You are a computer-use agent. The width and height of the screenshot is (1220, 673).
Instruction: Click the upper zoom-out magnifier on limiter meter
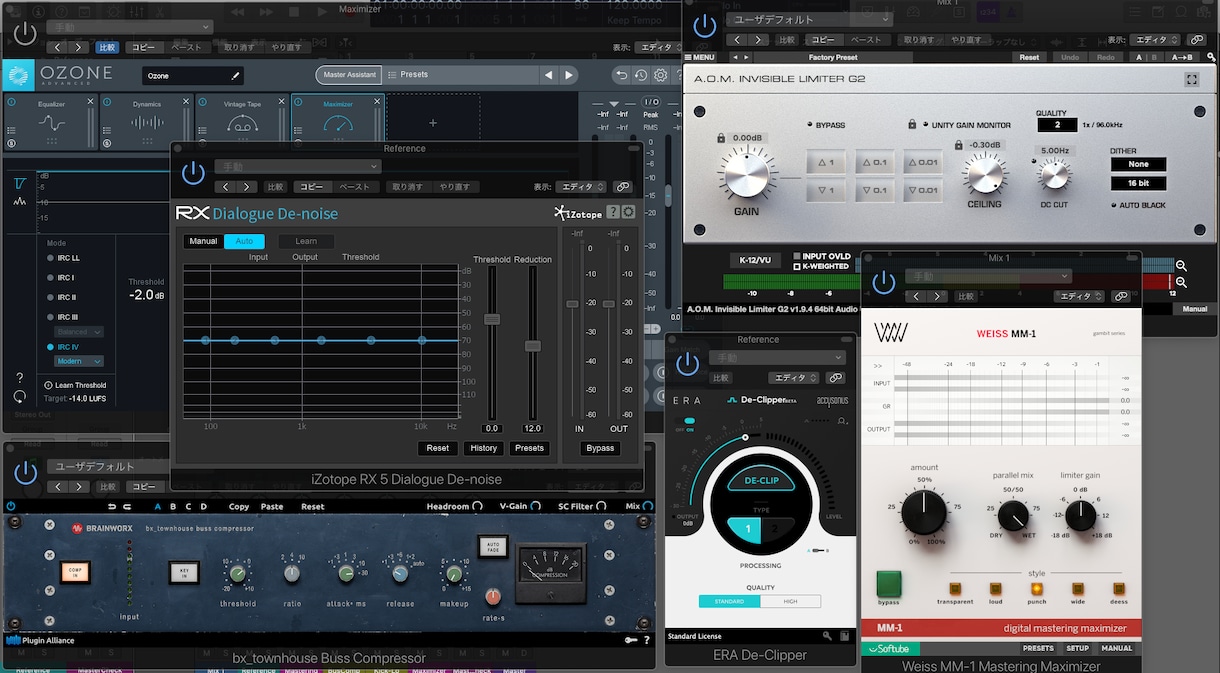point(1181,266)
